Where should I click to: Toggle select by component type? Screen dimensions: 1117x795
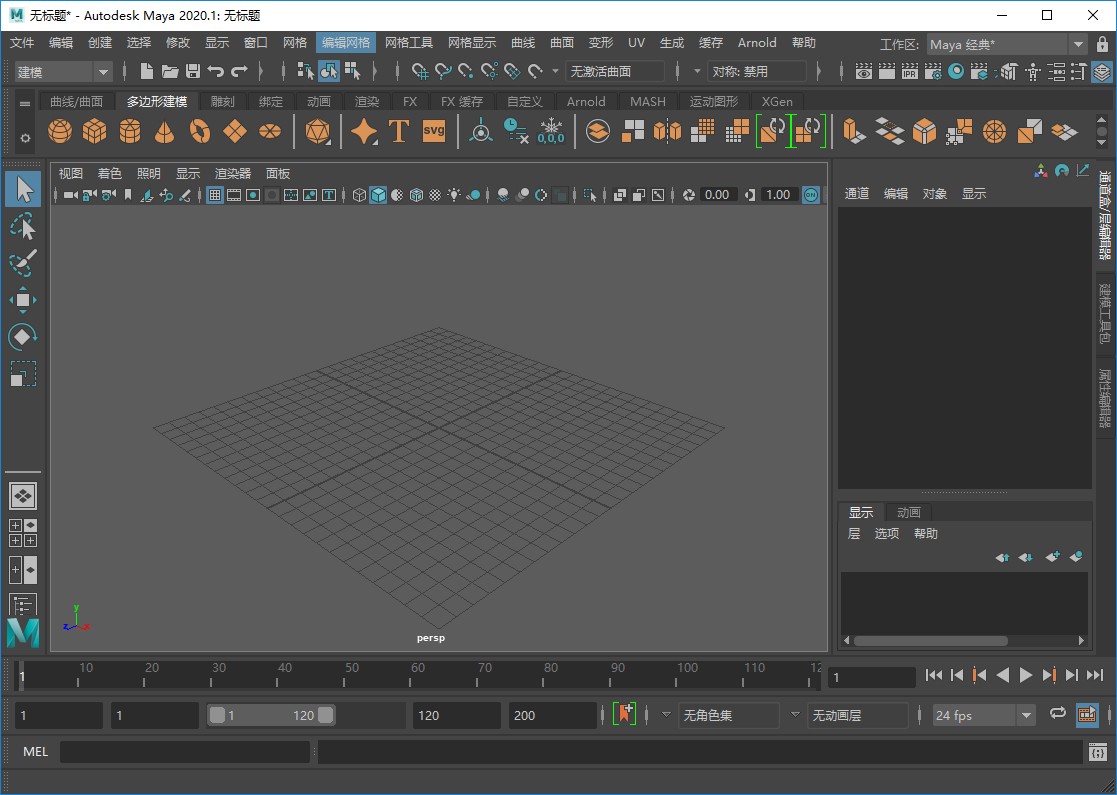352,71
